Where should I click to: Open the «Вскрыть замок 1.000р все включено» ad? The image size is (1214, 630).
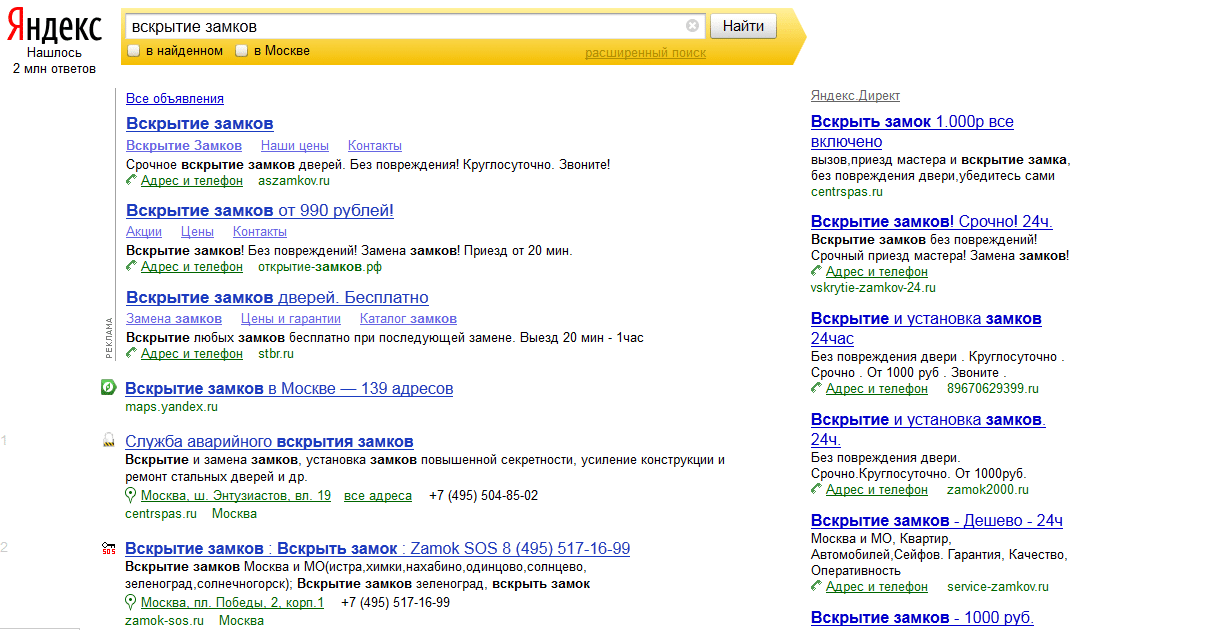[912, 132]
